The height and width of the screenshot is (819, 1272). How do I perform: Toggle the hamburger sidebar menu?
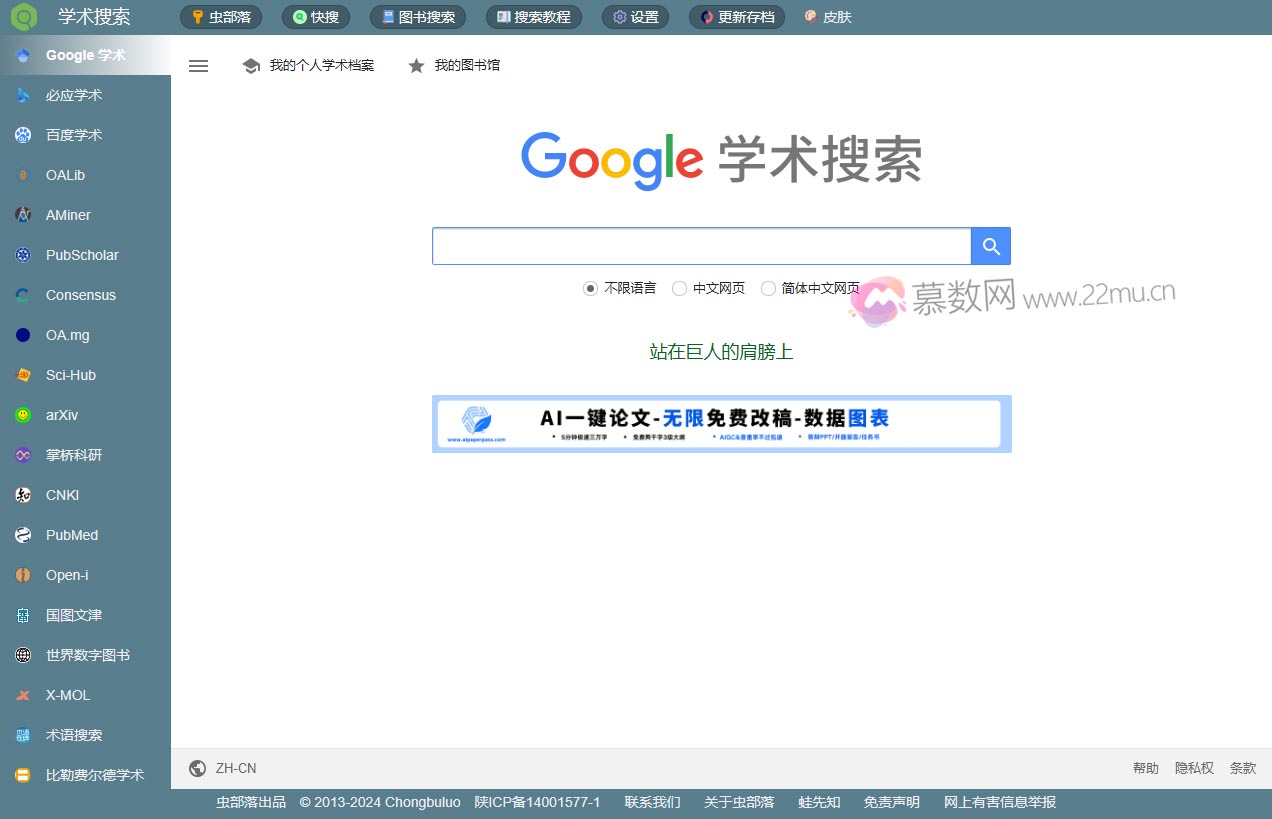pyautogui.click(x=198, y=65)
